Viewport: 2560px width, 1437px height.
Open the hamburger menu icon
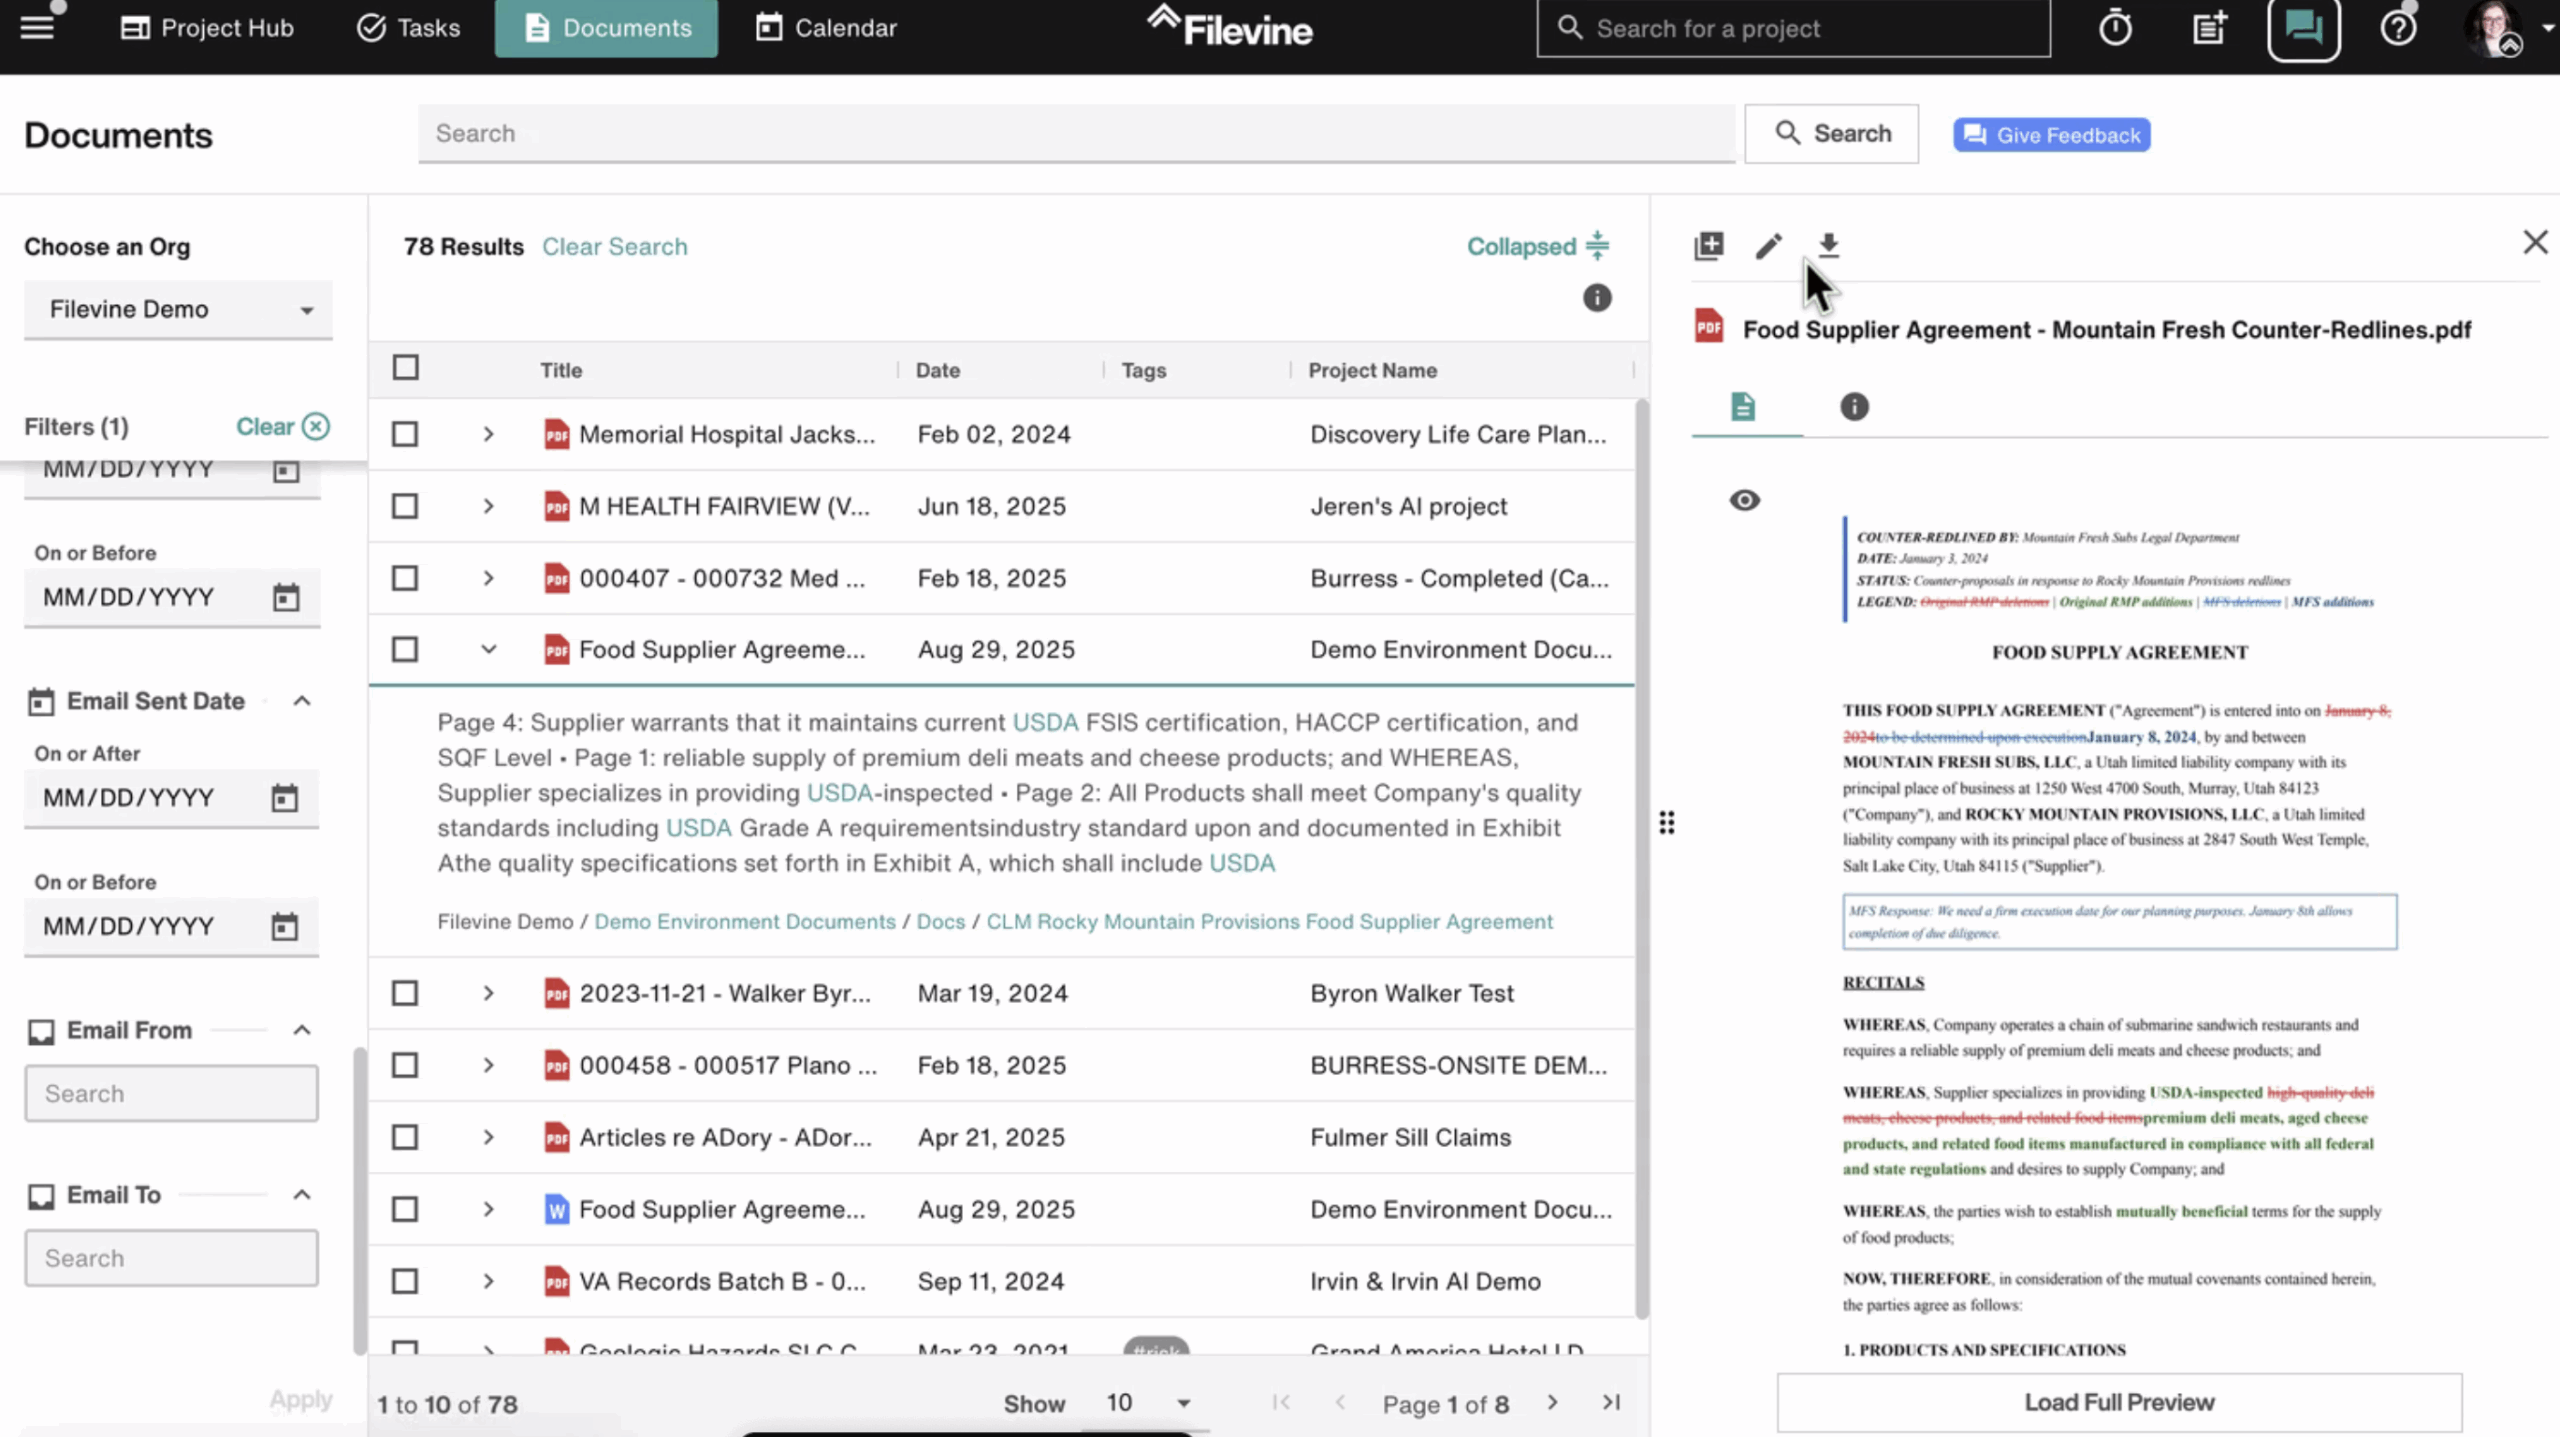[37, 28]
